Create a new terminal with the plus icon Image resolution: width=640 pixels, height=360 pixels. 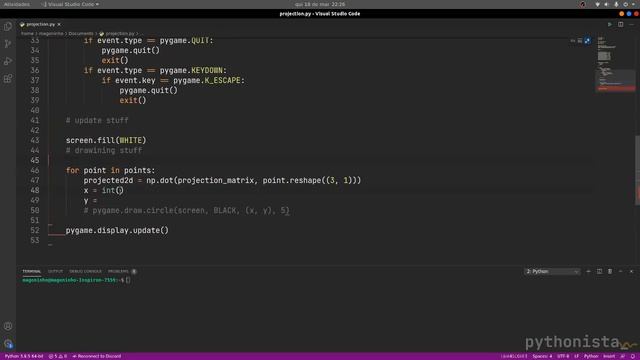pyautogui.click(x=588, y=271)
